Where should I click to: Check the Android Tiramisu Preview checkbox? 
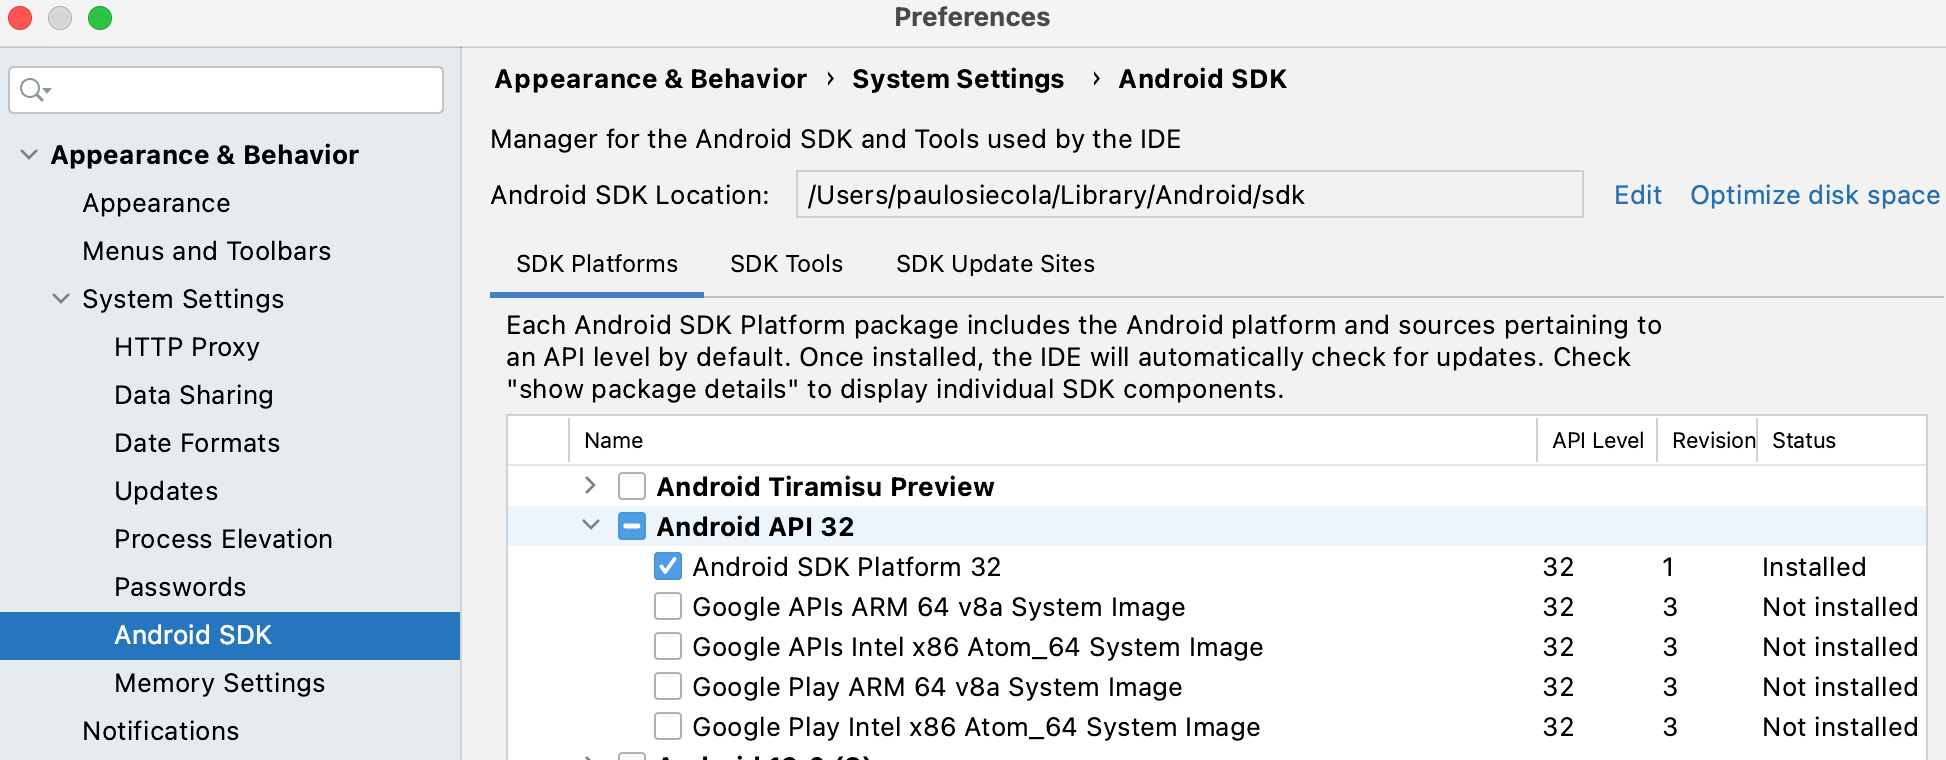click(632, 486)
